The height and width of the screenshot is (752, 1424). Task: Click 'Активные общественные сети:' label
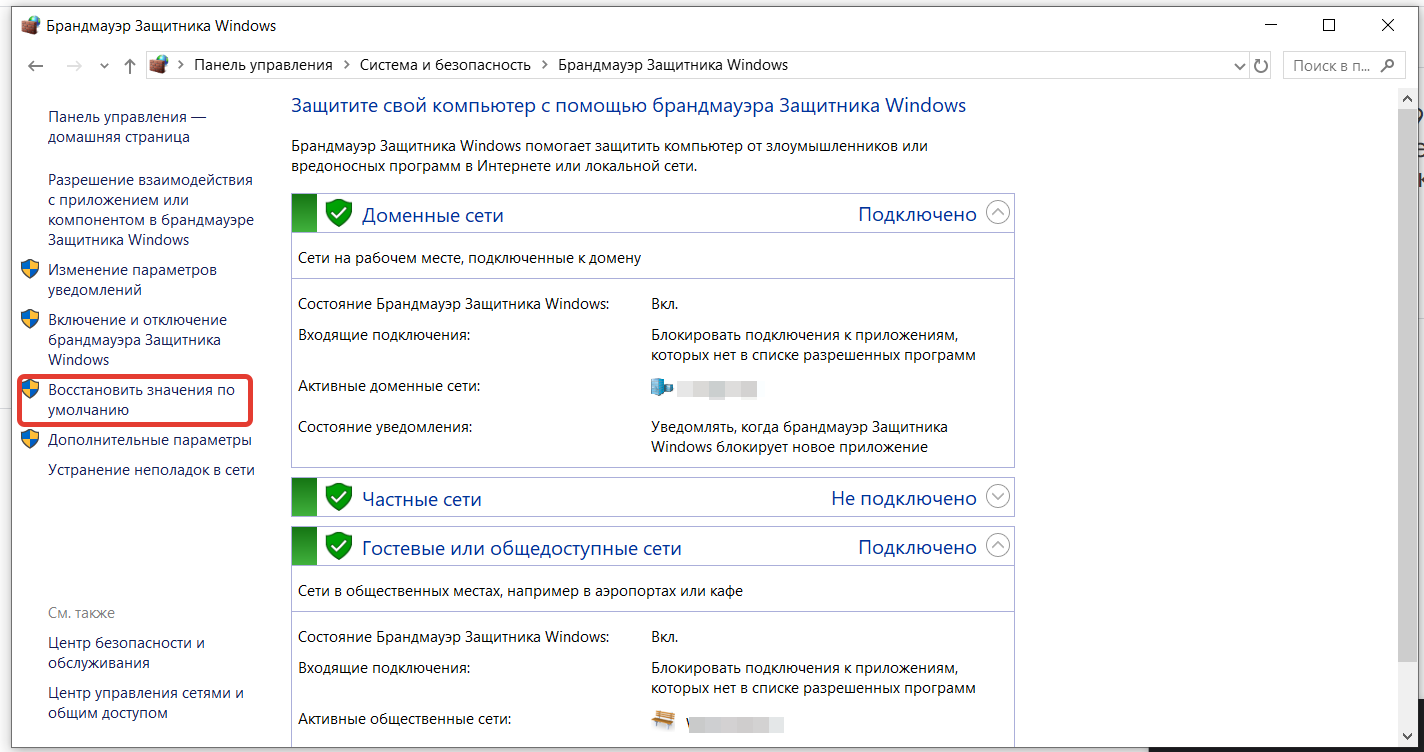tap(404, 718)
